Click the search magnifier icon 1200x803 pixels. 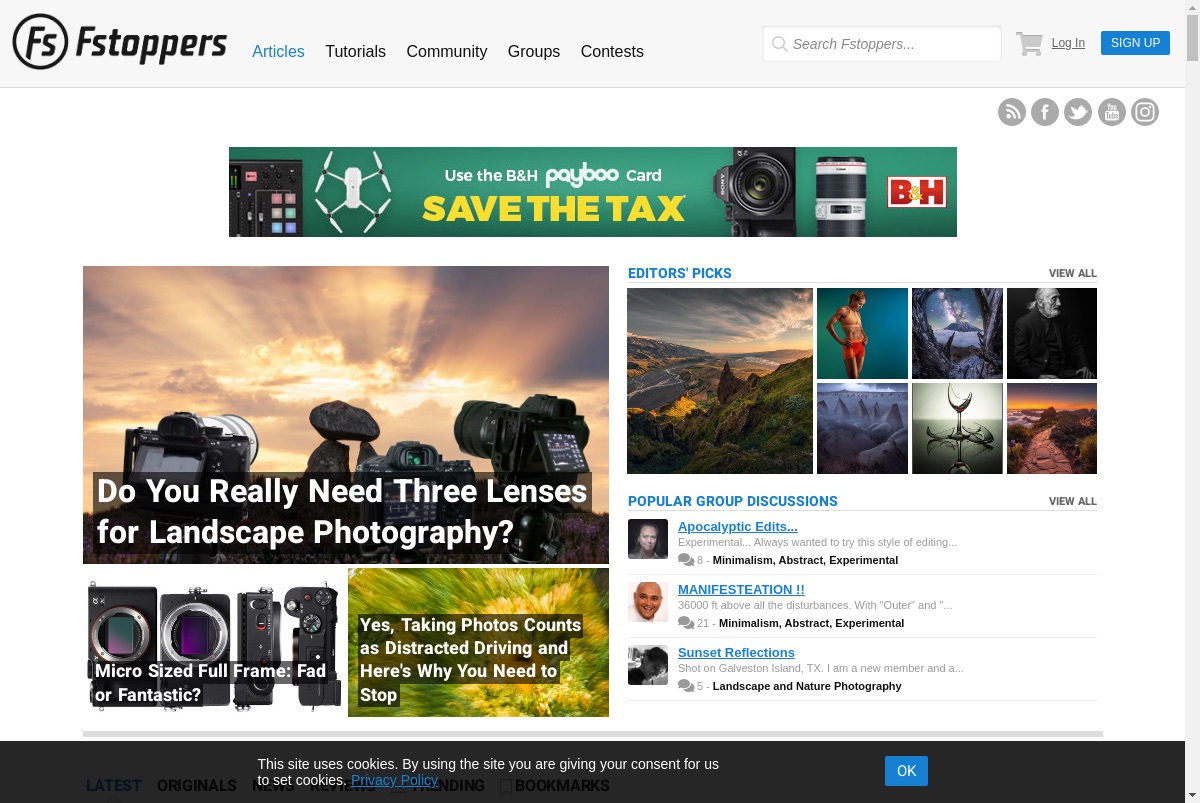click(780, 44)
